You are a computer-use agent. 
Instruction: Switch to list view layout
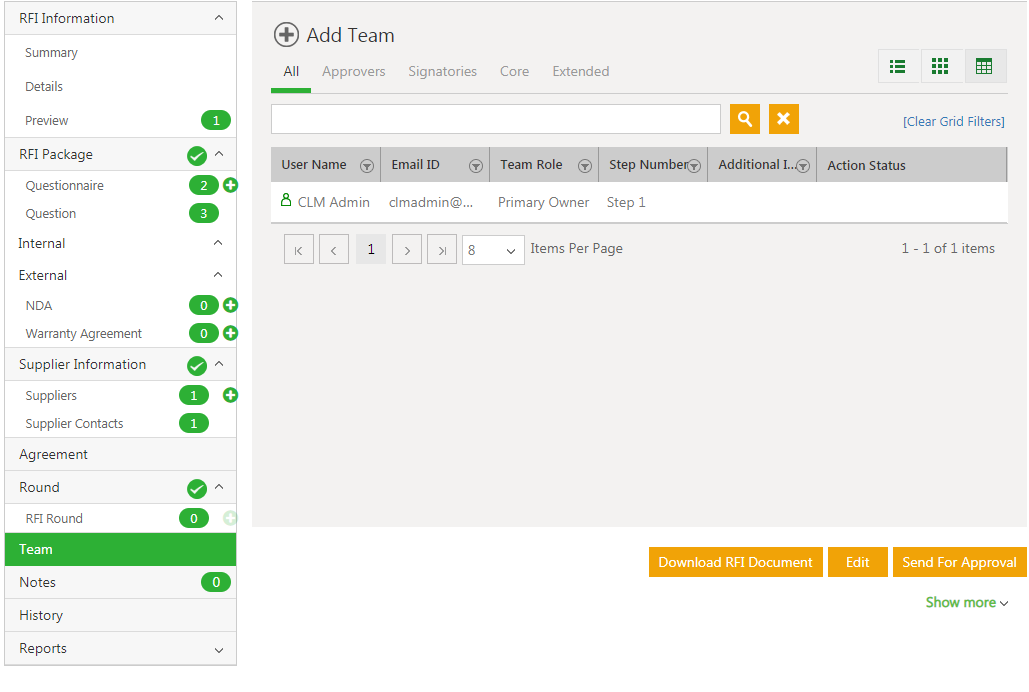click(x=898, y=67)
